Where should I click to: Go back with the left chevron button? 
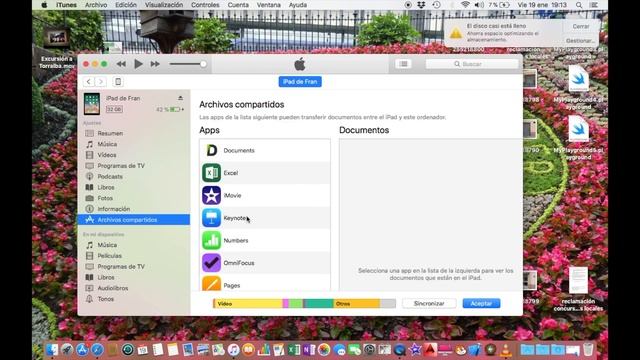[x=89, y=82]
